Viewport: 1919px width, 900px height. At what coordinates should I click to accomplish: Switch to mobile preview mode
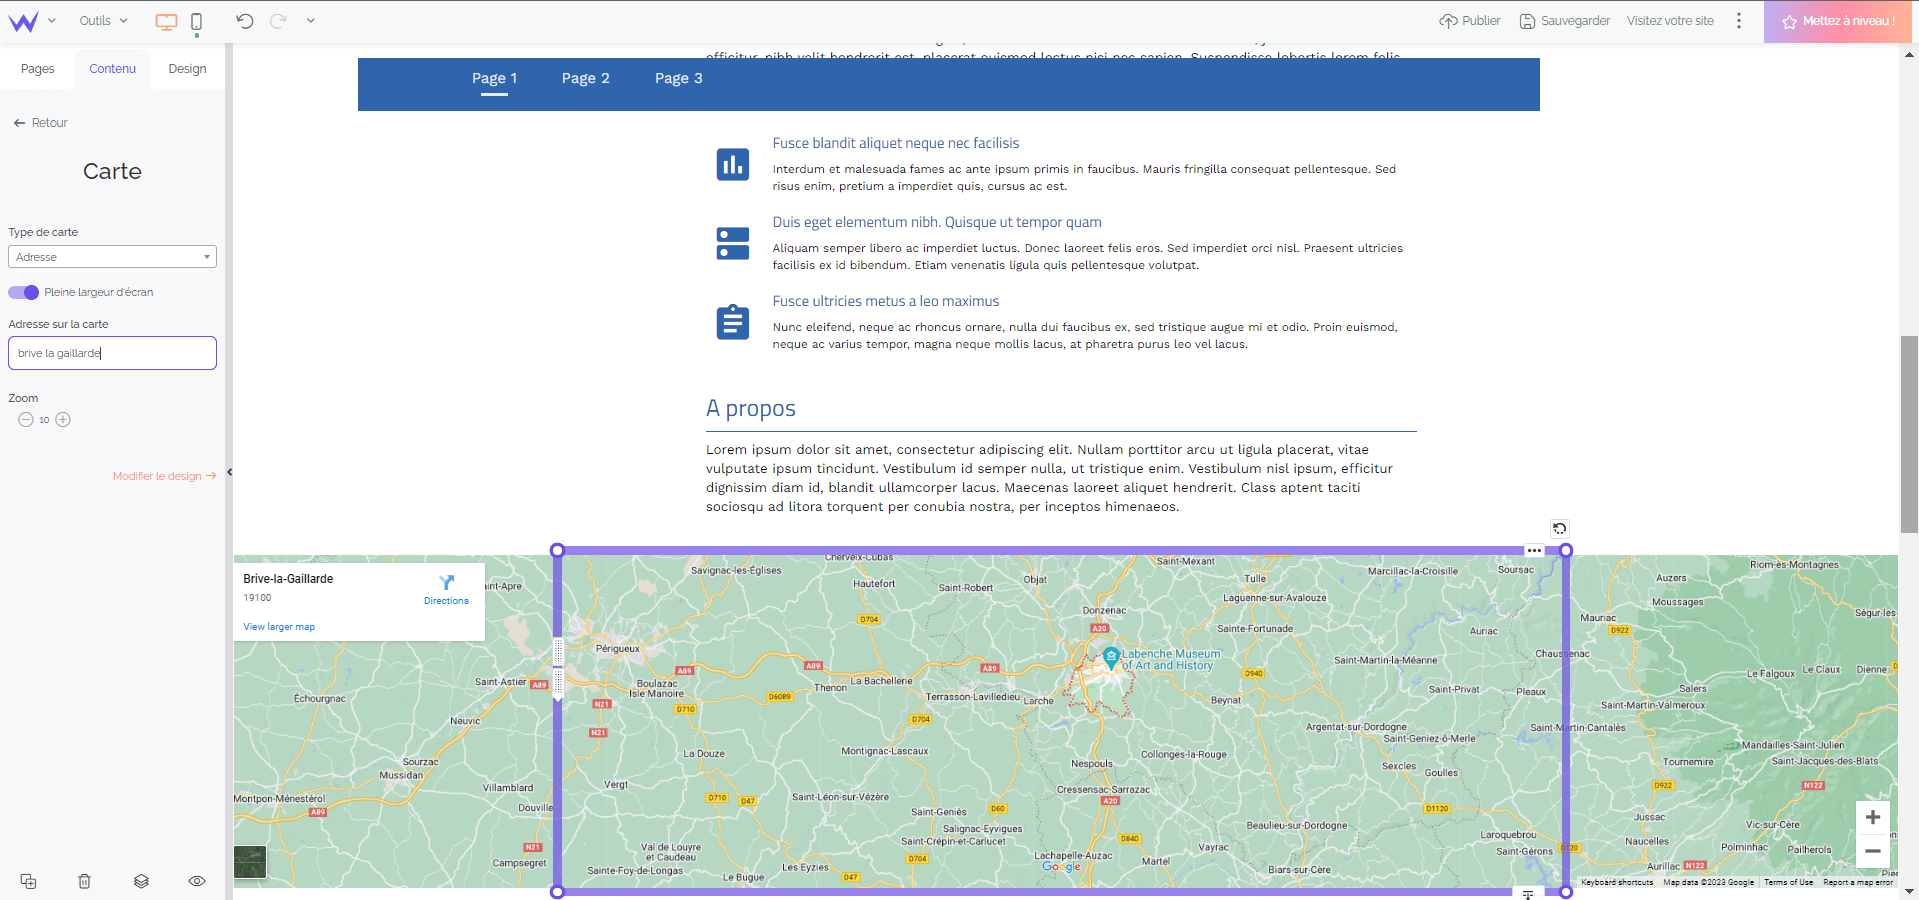[197, 21]
